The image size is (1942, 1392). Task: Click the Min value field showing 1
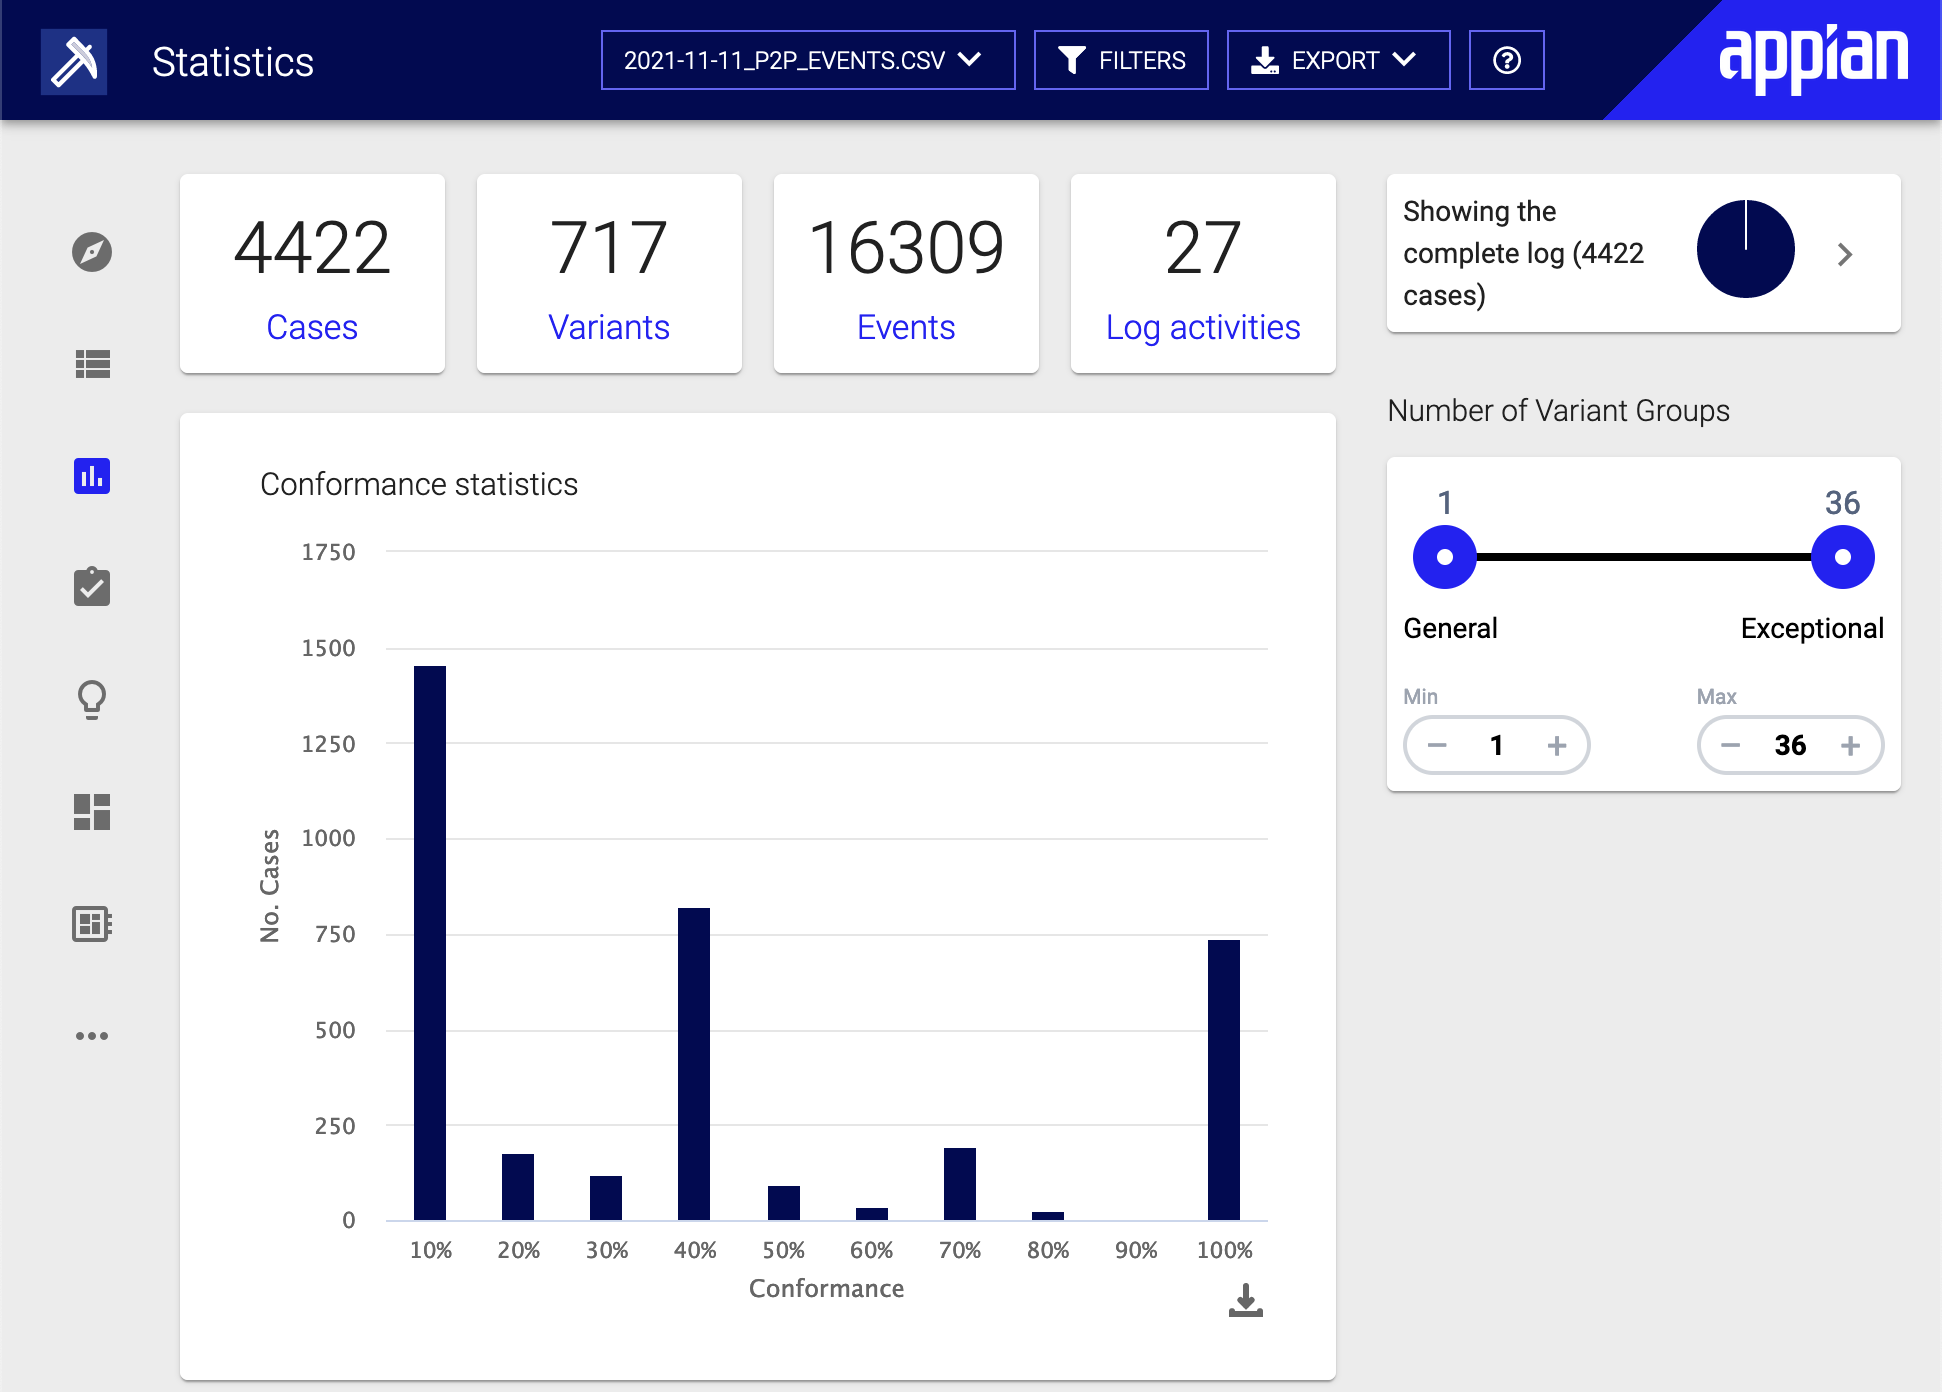[1497, 745]
